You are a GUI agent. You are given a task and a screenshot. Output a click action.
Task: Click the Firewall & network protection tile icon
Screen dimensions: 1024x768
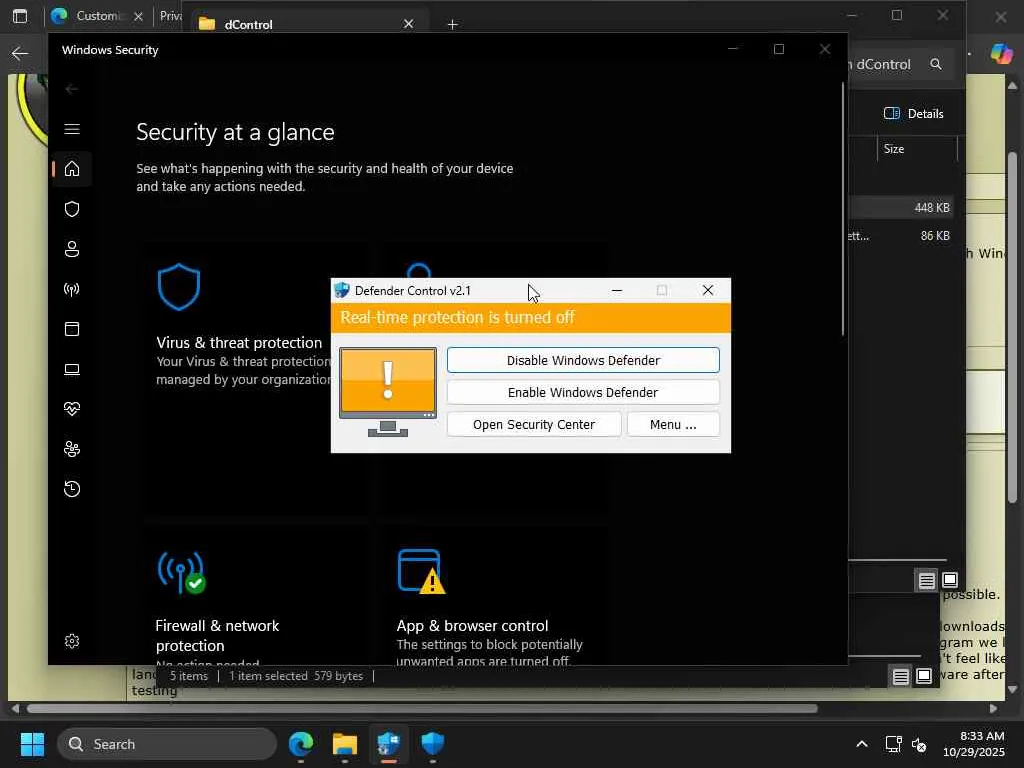coord(182,573)
